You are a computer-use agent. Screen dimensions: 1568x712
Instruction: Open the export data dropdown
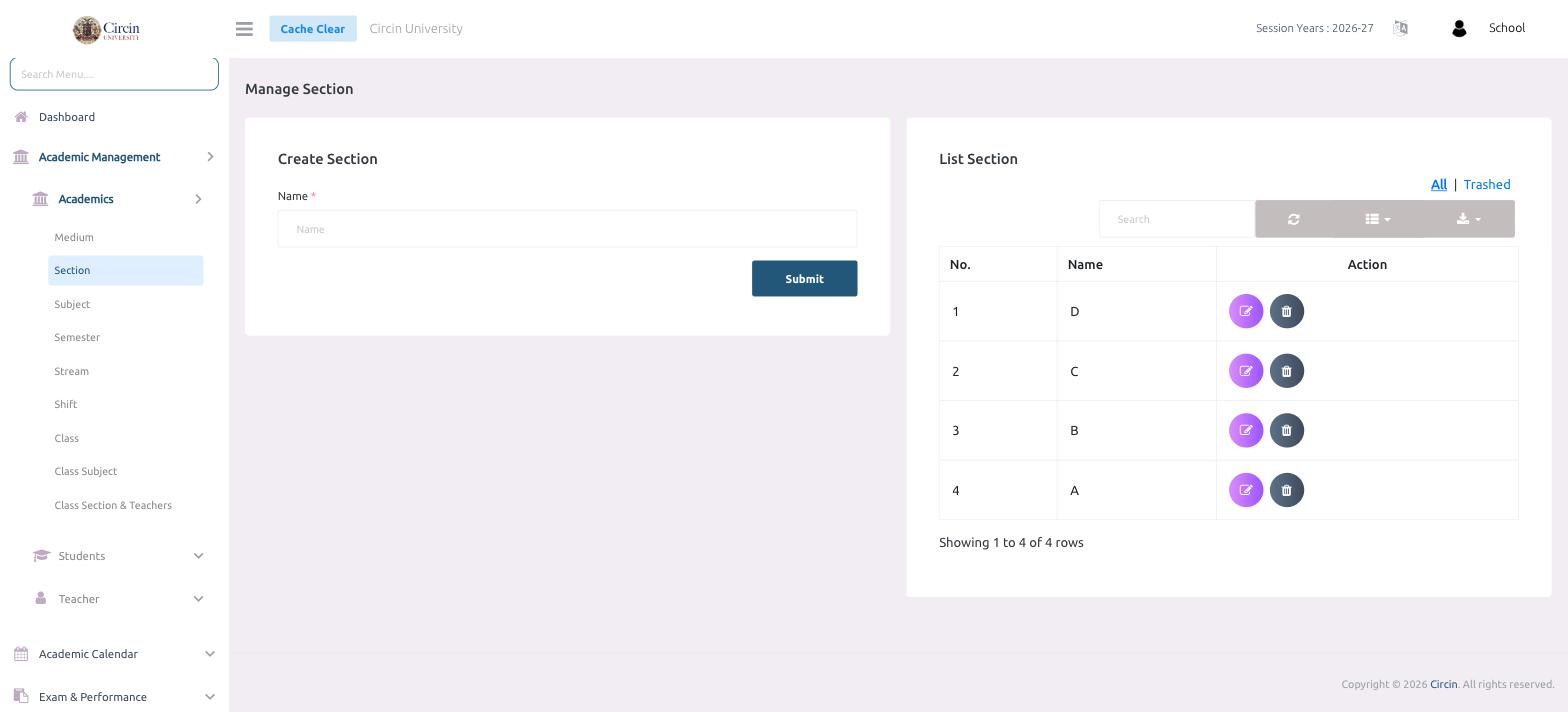[1469, 219]
